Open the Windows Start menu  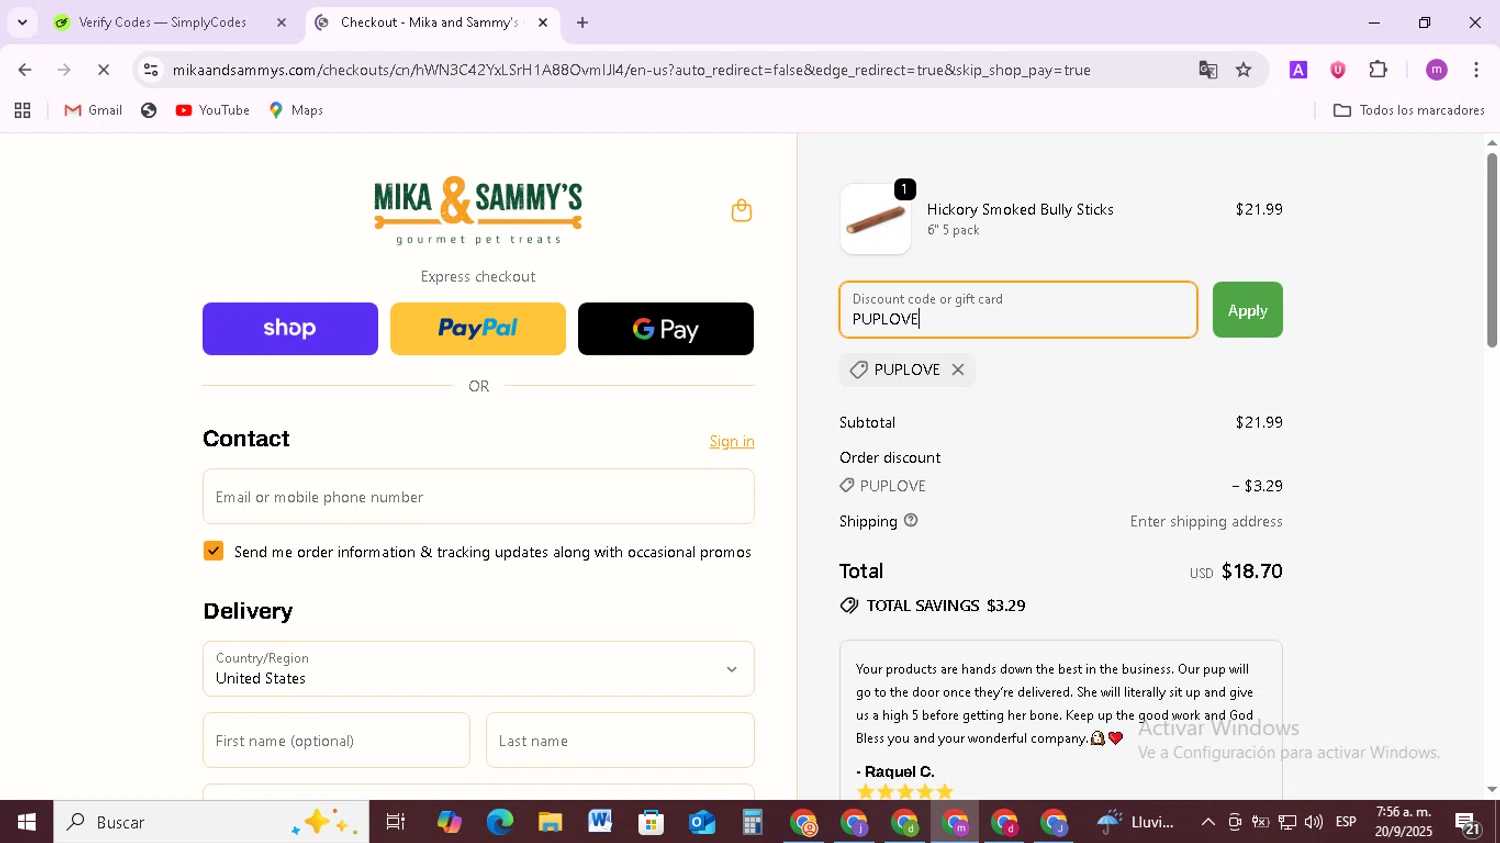[x=26, y=822]
